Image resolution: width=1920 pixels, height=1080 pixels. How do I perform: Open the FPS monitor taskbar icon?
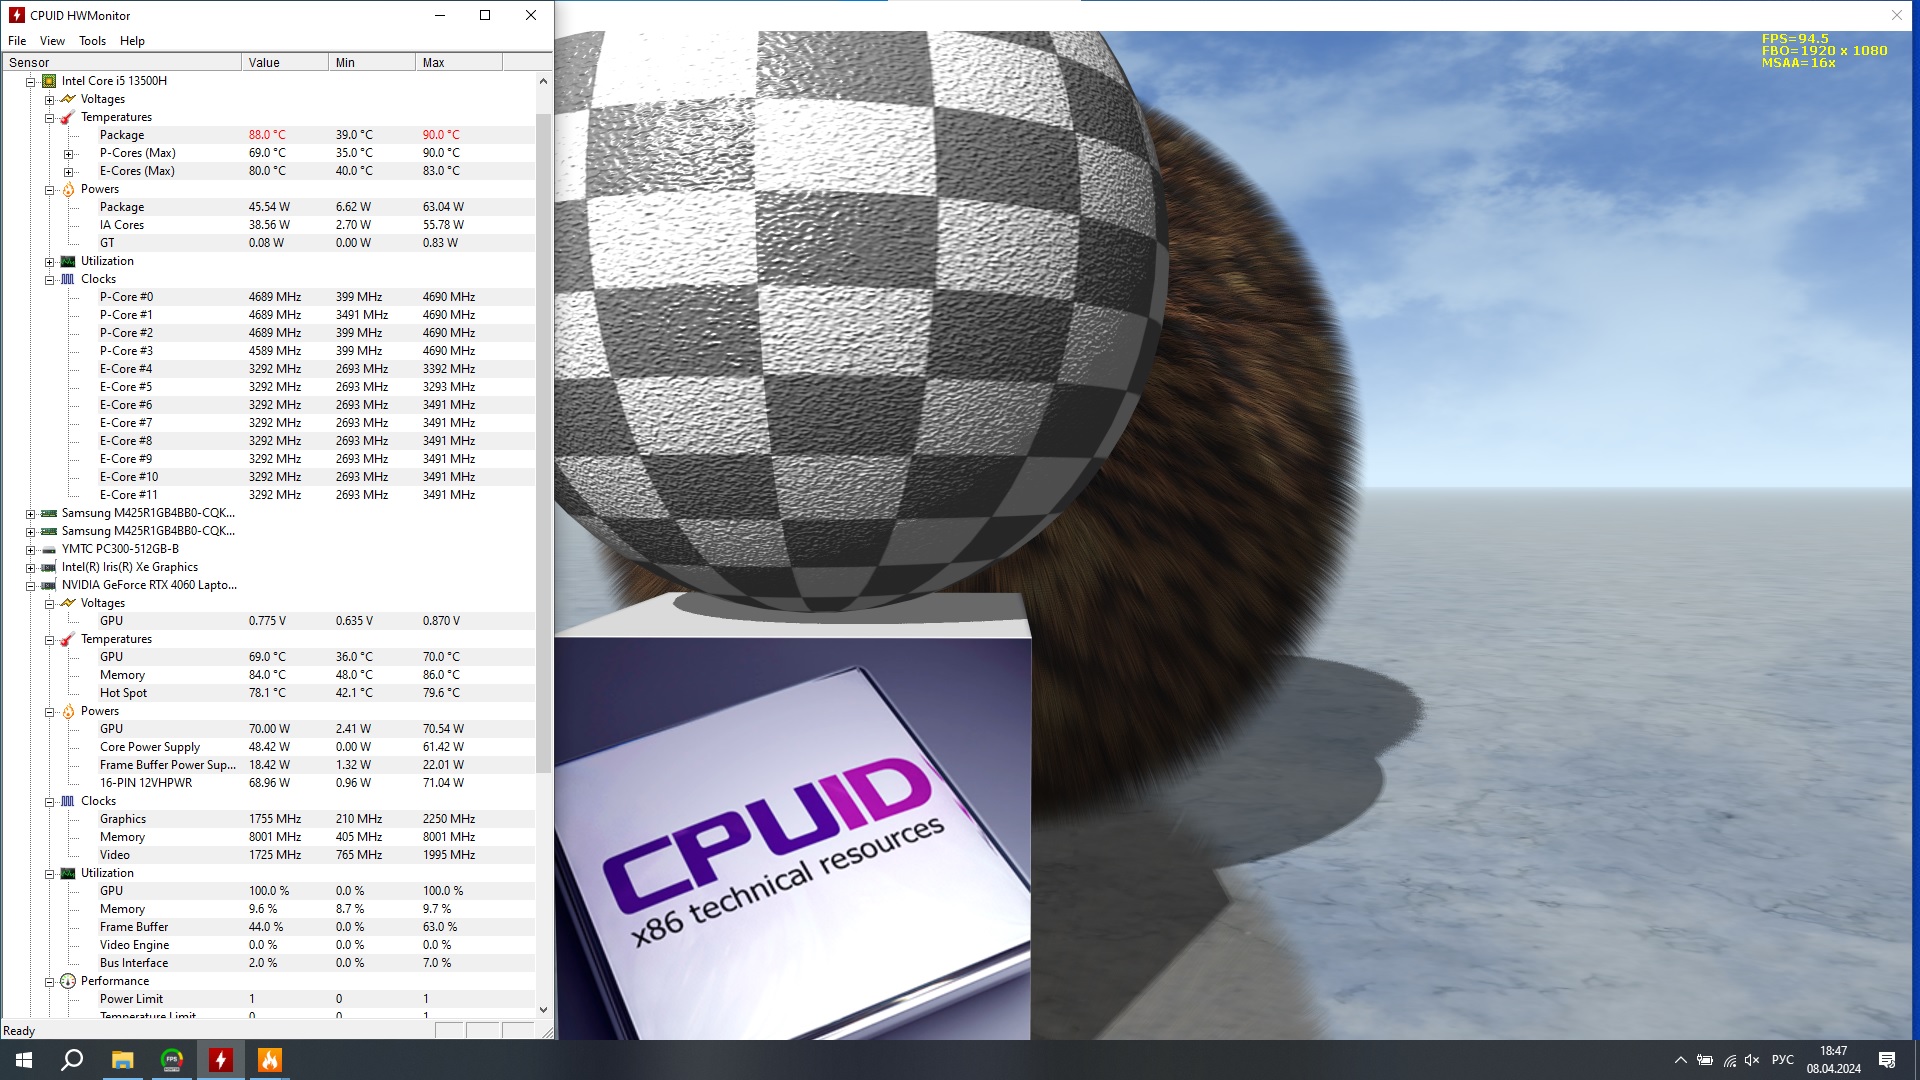pyautogui.click(x=171, y=1060)
